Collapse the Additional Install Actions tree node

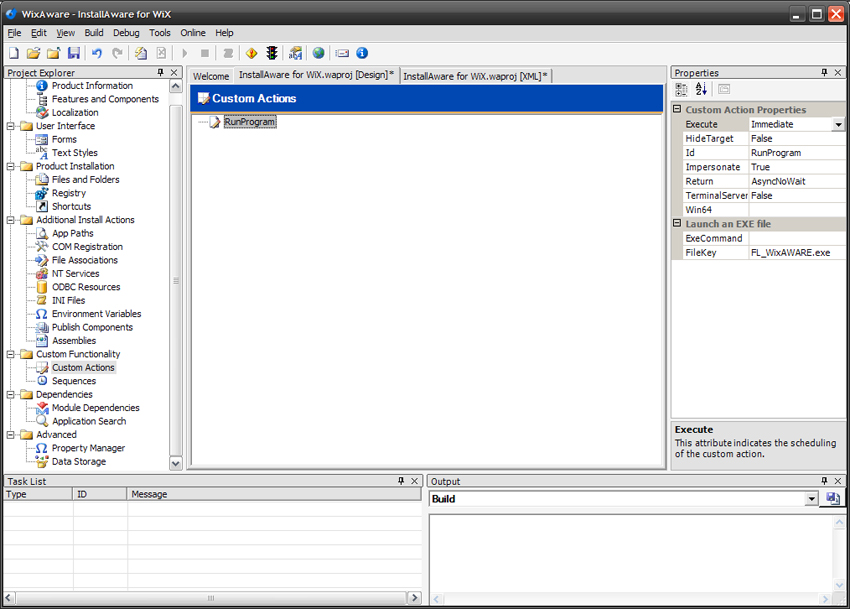pos(10,220)
